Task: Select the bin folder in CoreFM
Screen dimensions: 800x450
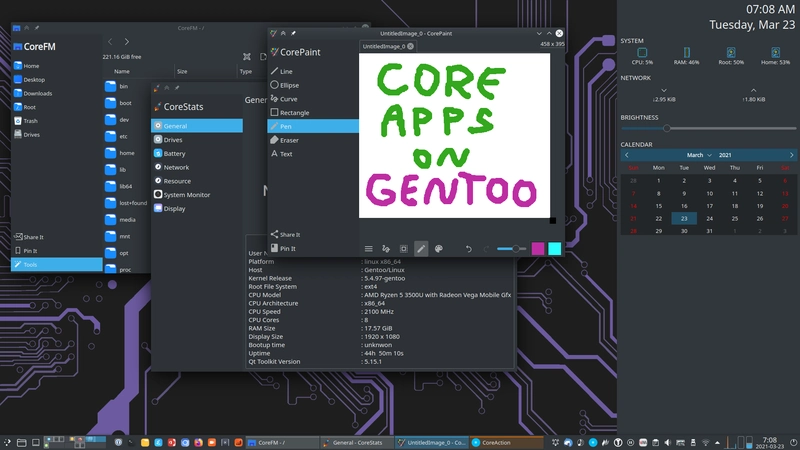Action: coord(124,87)
